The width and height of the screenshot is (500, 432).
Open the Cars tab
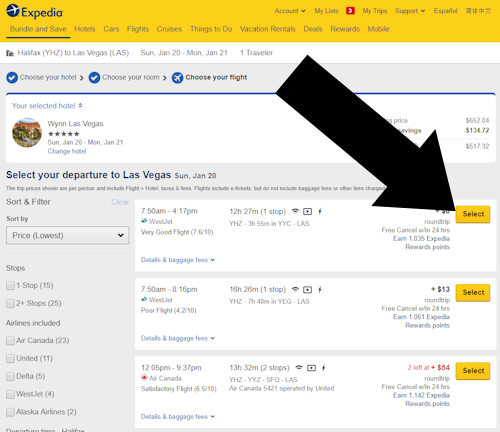[111, 29]
